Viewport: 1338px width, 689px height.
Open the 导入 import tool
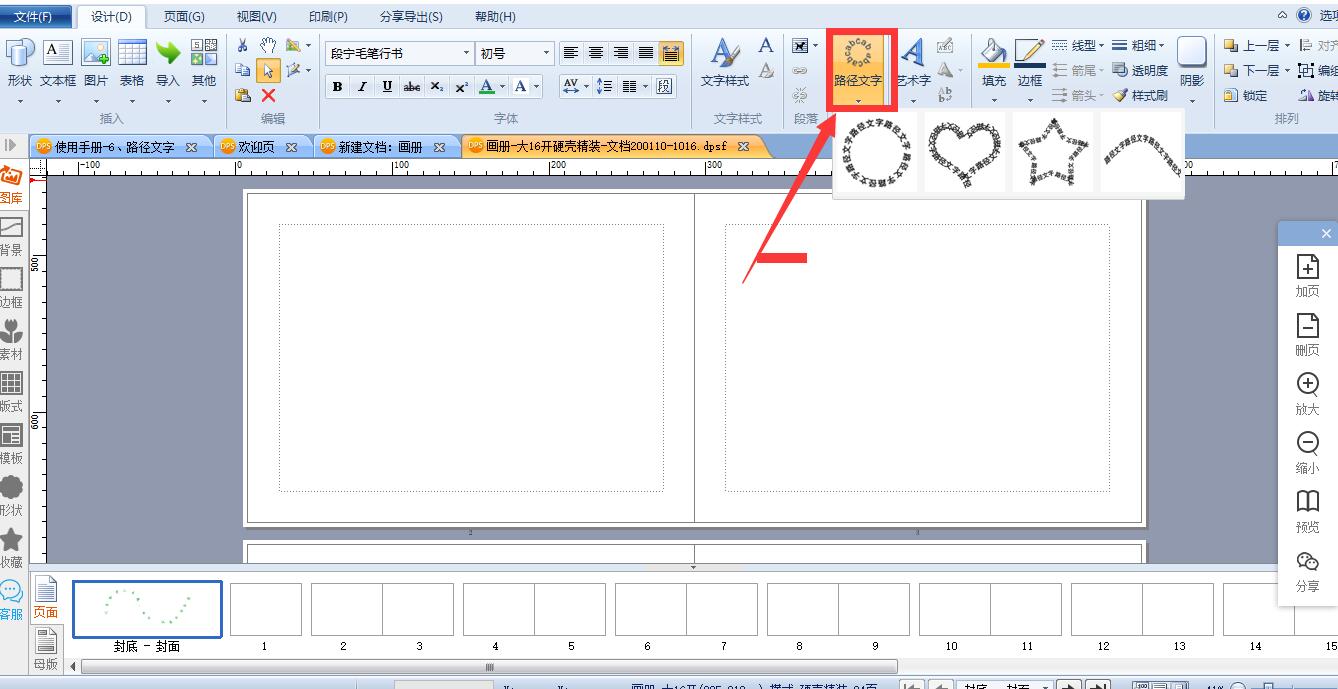(x=168, y=63)
